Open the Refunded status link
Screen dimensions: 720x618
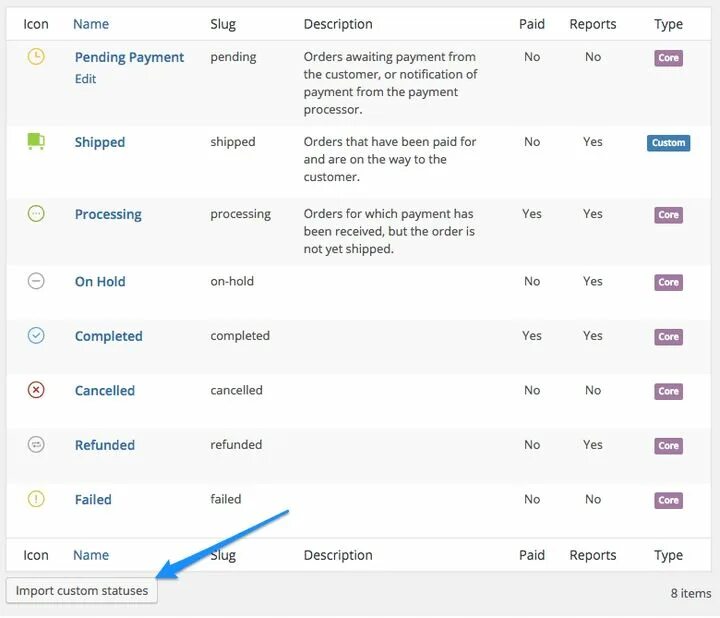105,445
